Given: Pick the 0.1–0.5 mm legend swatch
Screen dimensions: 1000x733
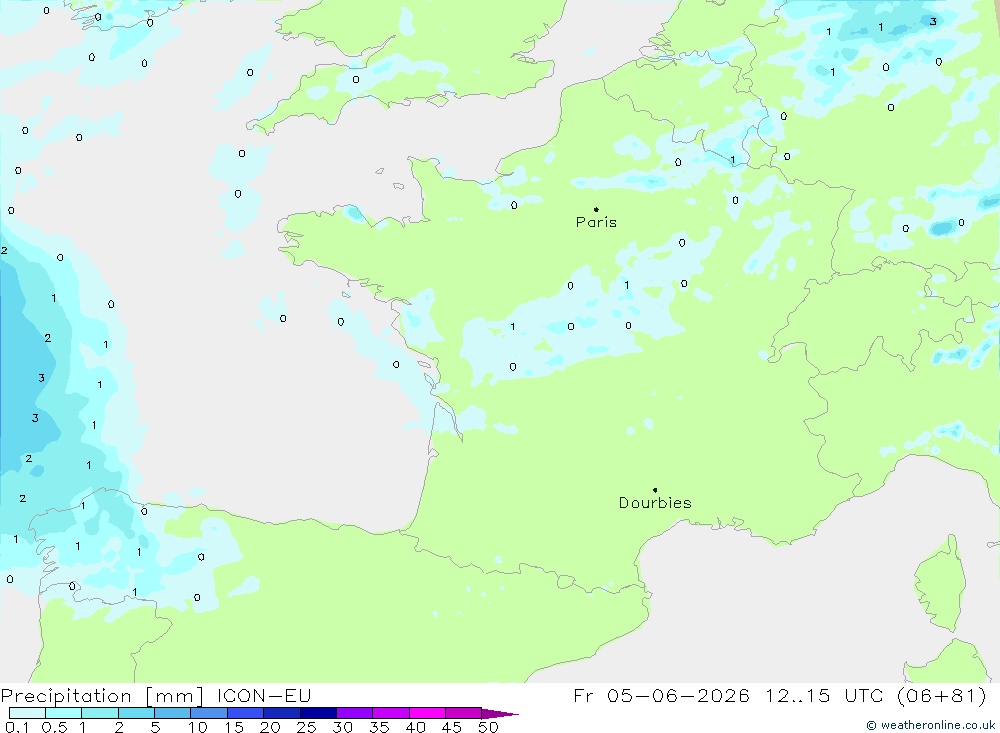Looking at the screenshot, I should [27, 713].
